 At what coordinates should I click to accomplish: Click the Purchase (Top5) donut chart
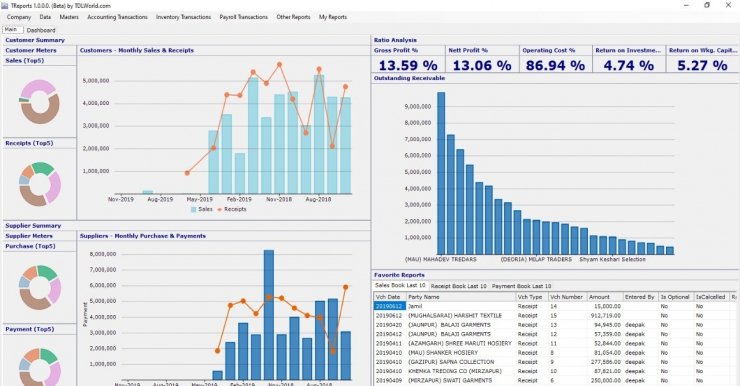click(40, 287)
